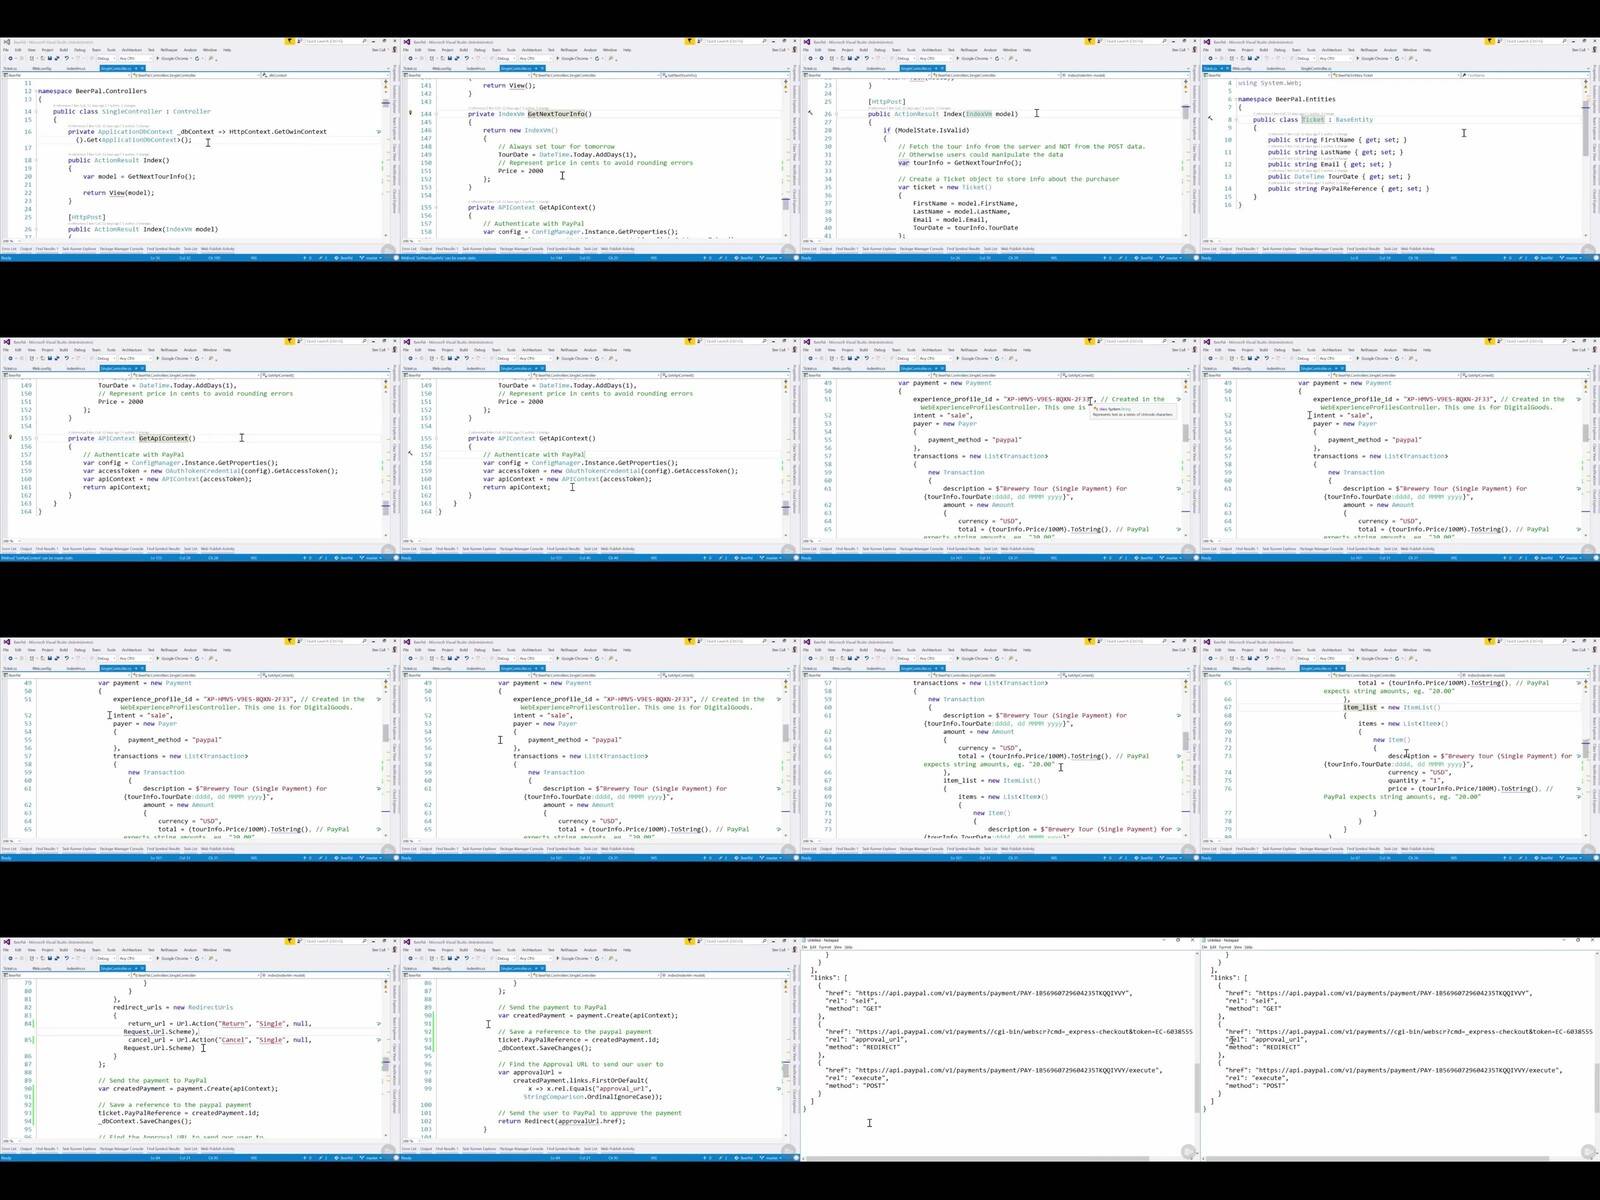Open Any CPU platform dropdown in highlighted GetNextTourInfo frame
The height and width of the screenshot is (1200, 1600).
[x=535, y=58]
